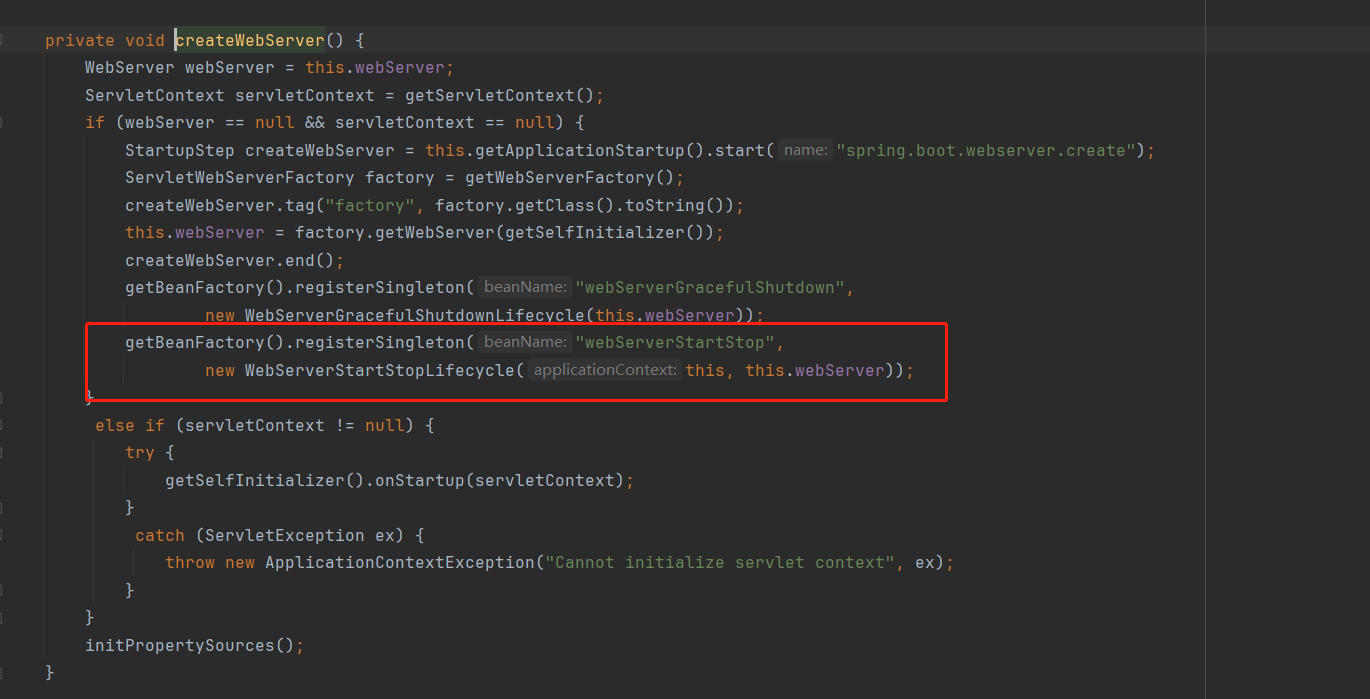Click the ApplicationContextException class name

pyautogui.click(x=400, y=562)
